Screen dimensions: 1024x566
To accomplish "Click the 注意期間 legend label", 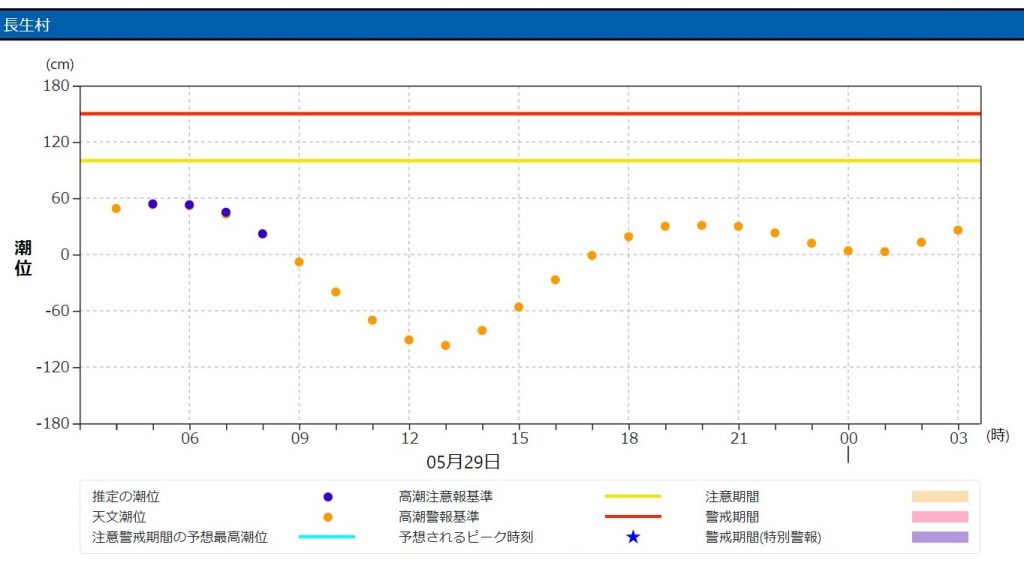I will click(x=732, y=497).
